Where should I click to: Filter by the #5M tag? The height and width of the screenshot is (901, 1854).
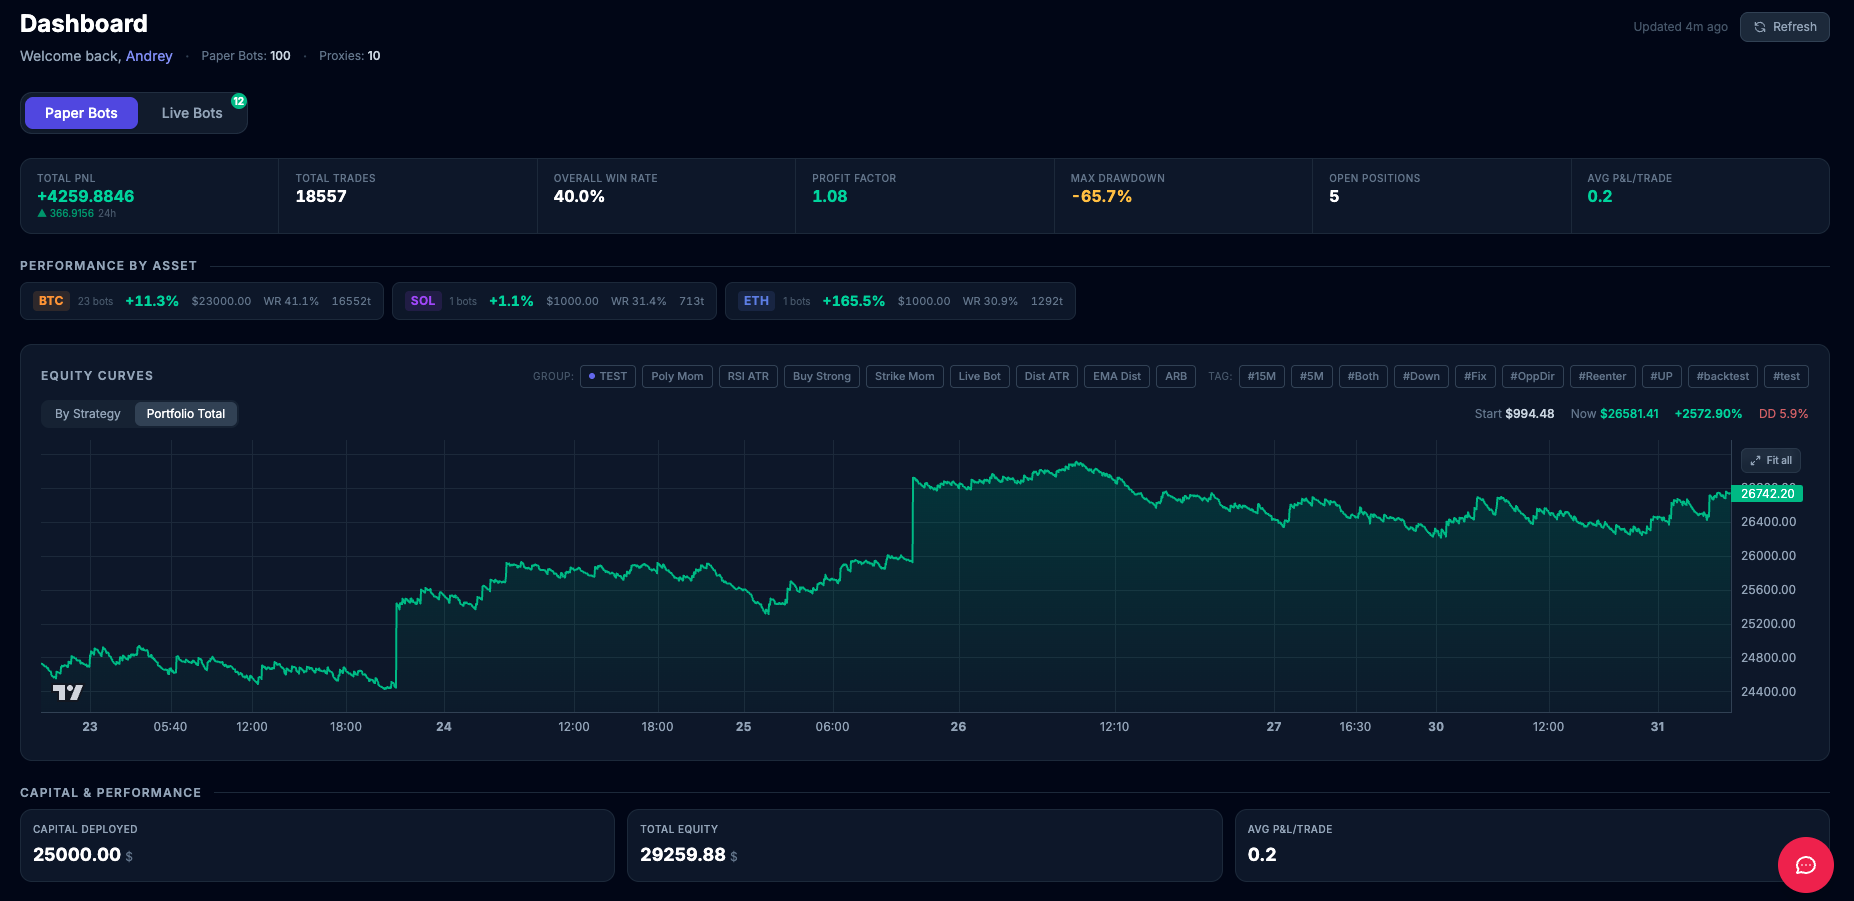pyautogui.click(x=1312, y=377)
